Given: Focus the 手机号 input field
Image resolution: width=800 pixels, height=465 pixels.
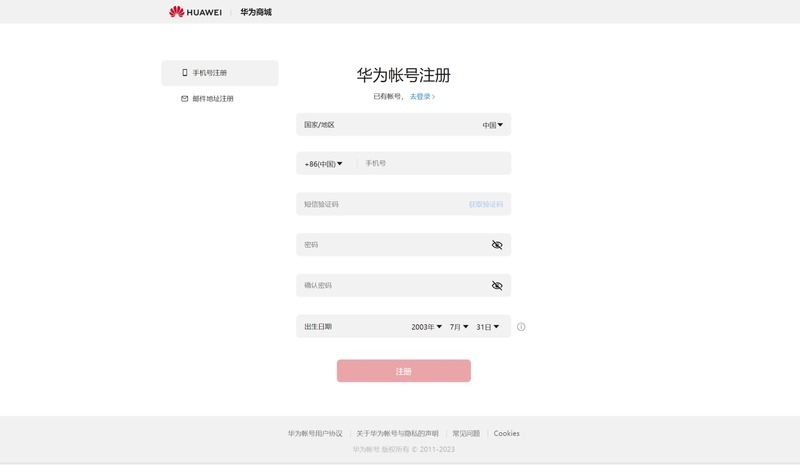Looking at the screenshot, I should [x=434, y=163].
